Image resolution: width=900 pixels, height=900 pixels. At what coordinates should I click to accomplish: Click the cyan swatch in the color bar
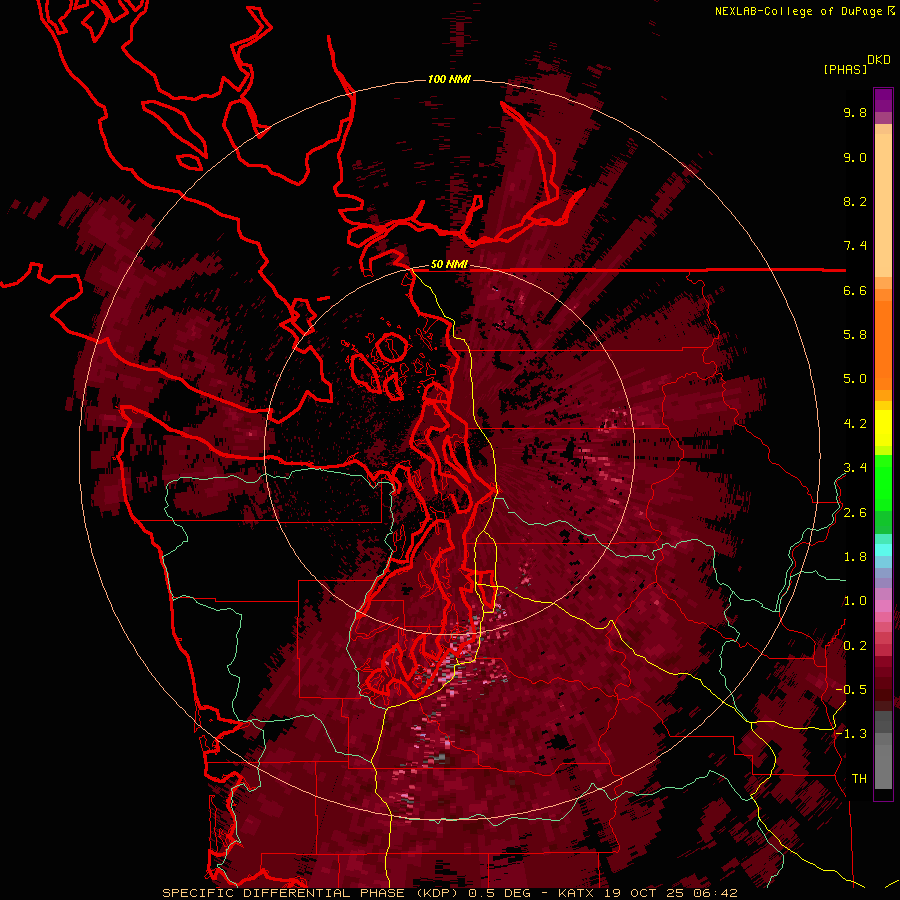click(883, 550)
